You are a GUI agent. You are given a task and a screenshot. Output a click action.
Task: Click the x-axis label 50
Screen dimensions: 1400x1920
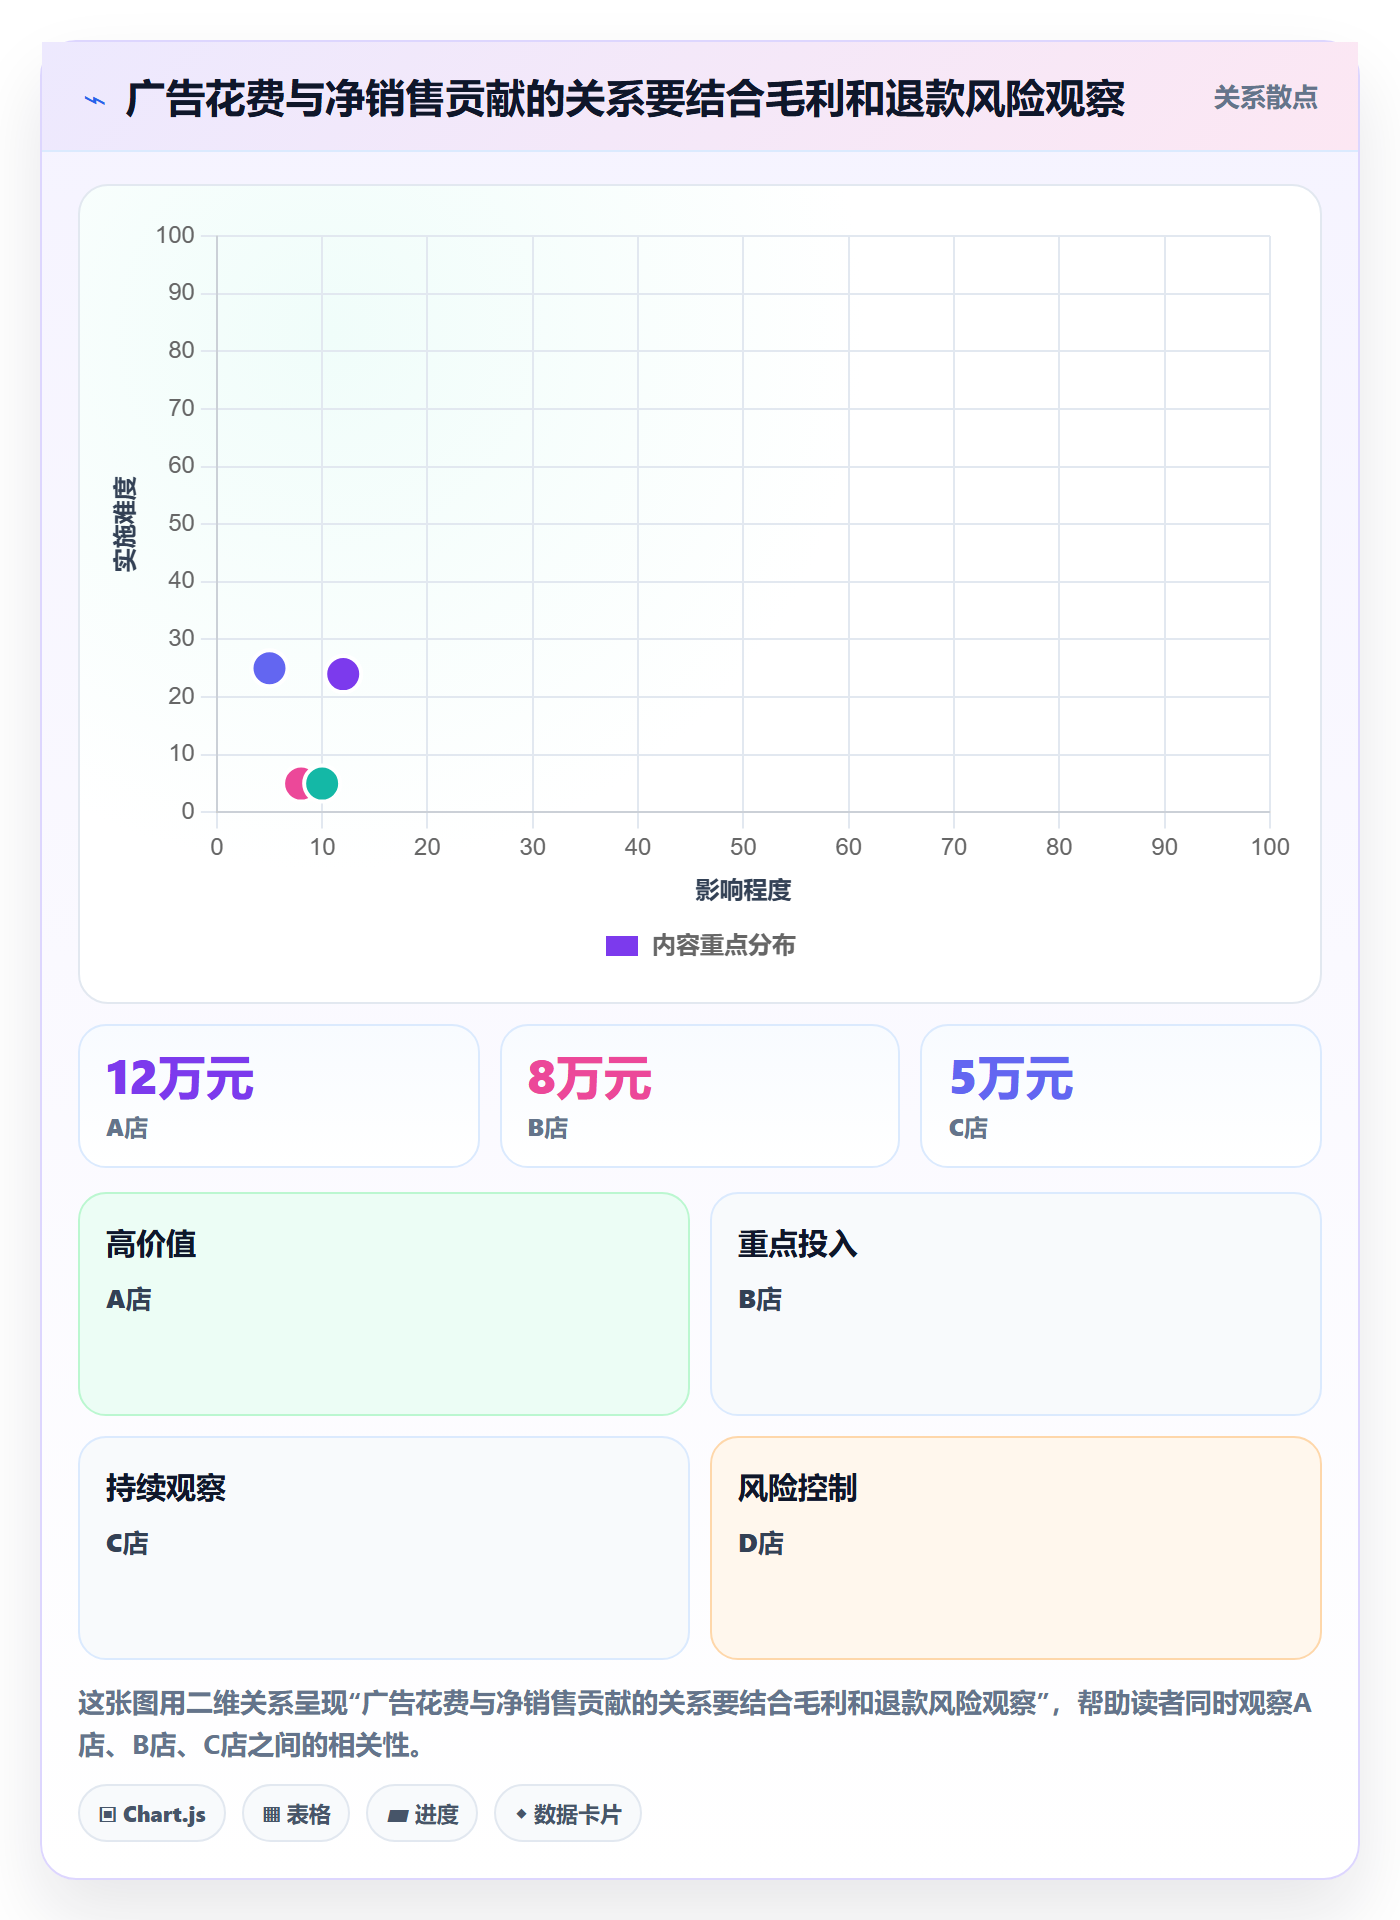(743, 847)
